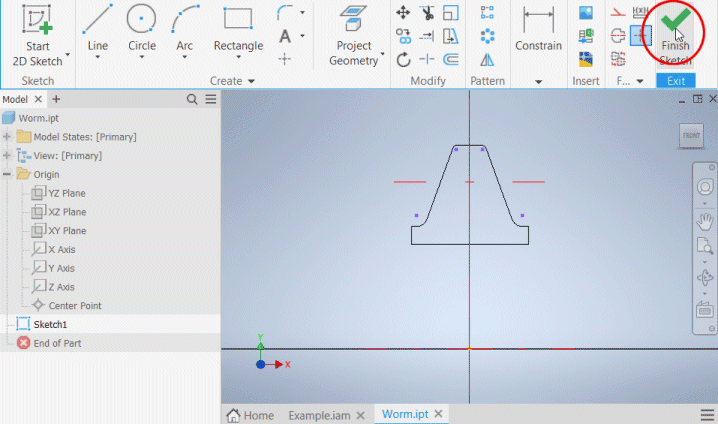Click the blue Exit panel label
Image resolution: width=718 pixels, height=424 pixels.
click(676, 81)
